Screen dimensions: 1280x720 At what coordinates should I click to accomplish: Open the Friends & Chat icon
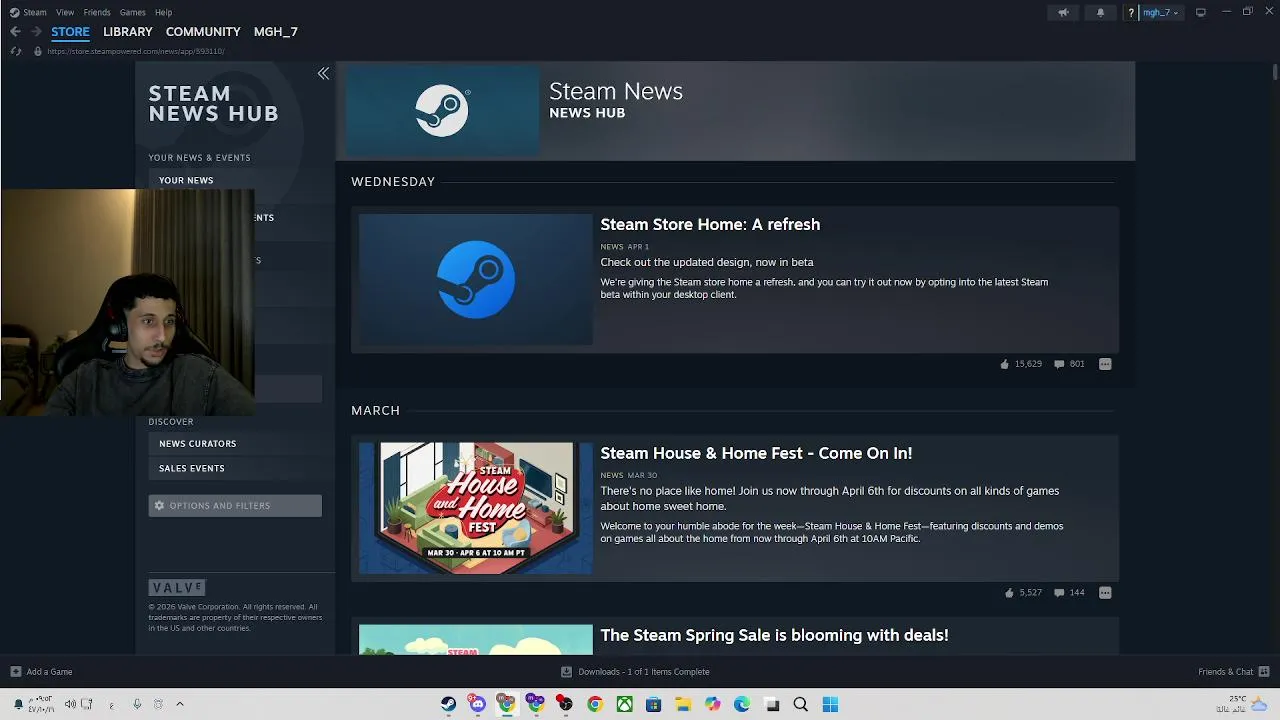click(1264, 672)
